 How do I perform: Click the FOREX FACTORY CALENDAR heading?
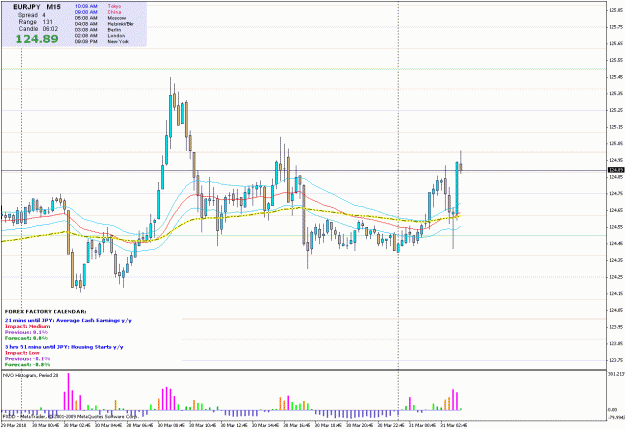45,311
